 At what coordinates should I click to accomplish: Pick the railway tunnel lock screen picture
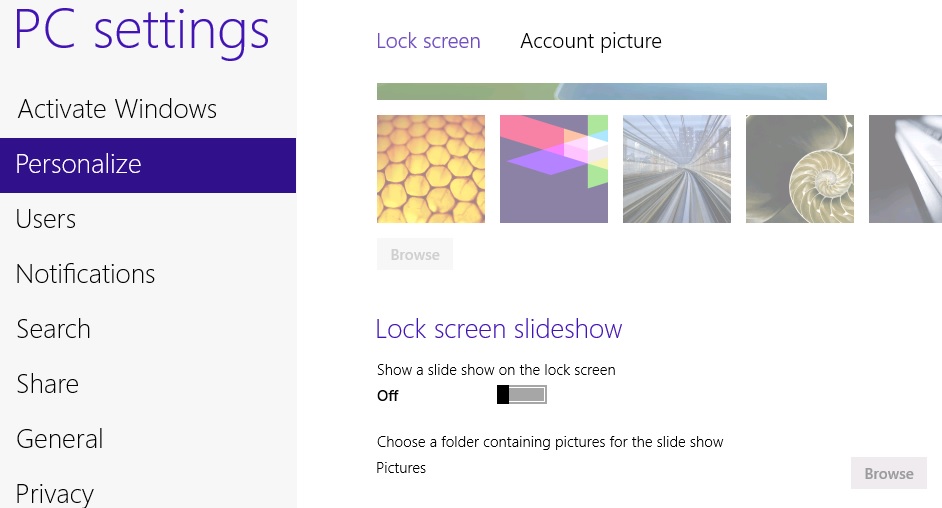click(x=677, y=169)
